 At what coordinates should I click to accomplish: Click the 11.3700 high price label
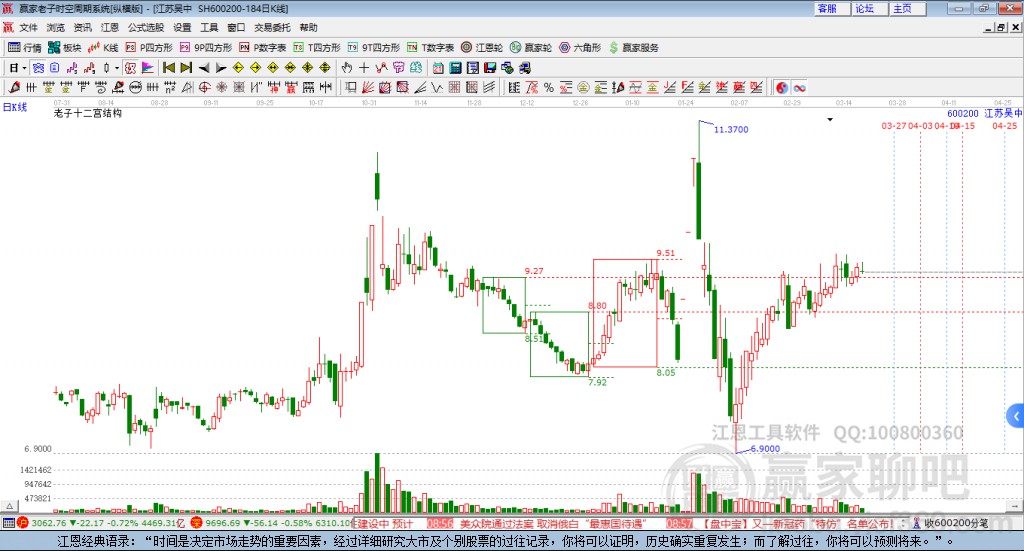pos(731,129)
